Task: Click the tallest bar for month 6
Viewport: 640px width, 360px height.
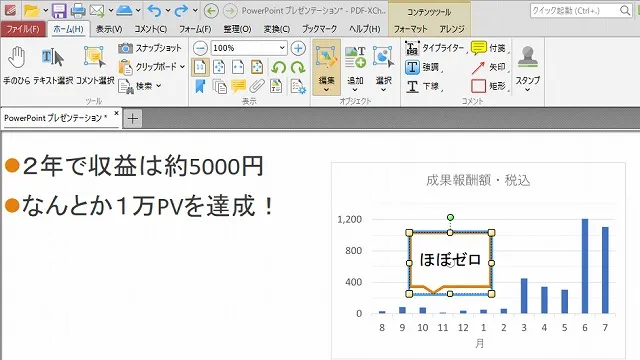Action: click(584, 266)
